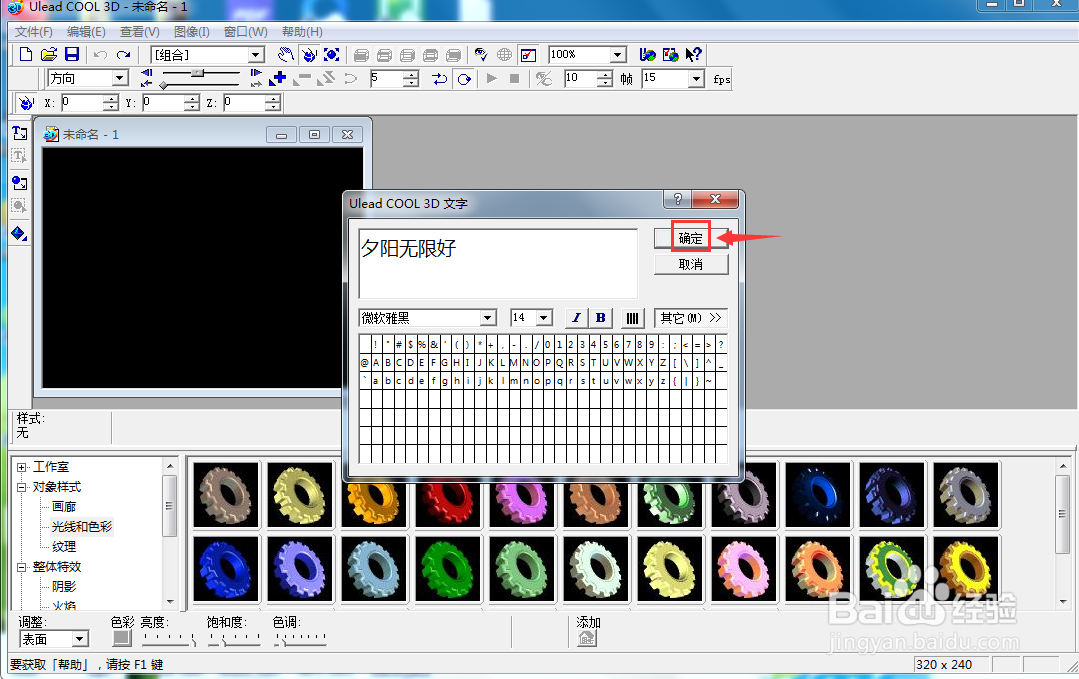Save the project with the floppy disk icon
Screen dimensions: 1079x679
tap(72, 54)
